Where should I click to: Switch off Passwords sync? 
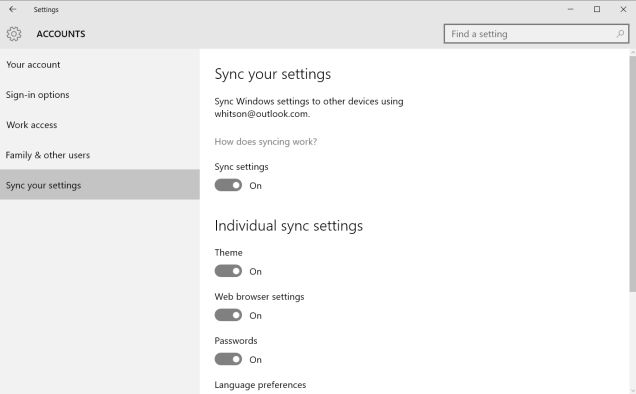pyautogui.click(x=228, y=359)
